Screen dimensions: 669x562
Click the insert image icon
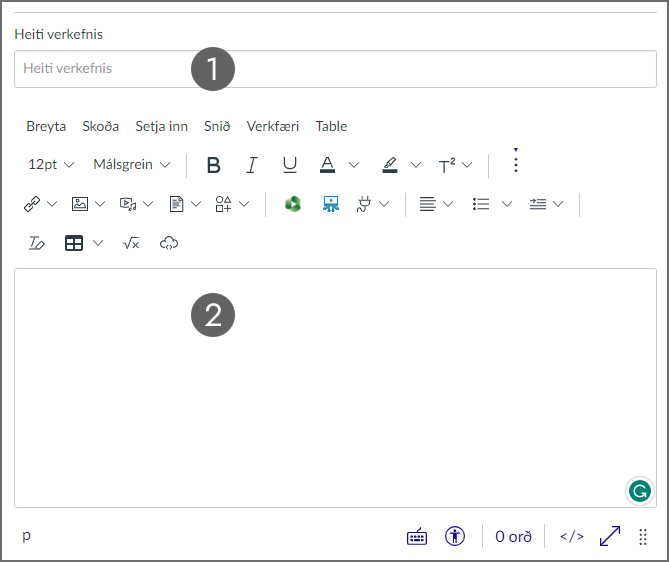click(x=80, y=204)
